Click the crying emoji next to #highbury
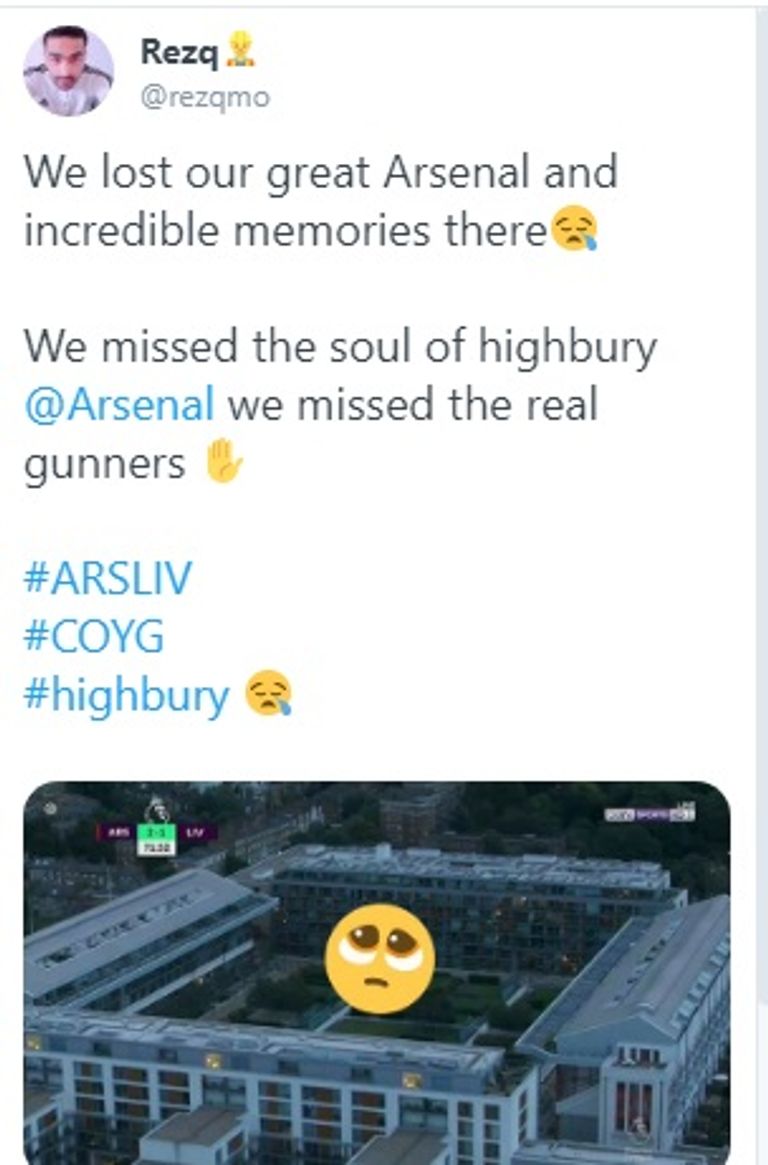The width and height of the screenshot is (768, 1165). [x=269, y=695]
